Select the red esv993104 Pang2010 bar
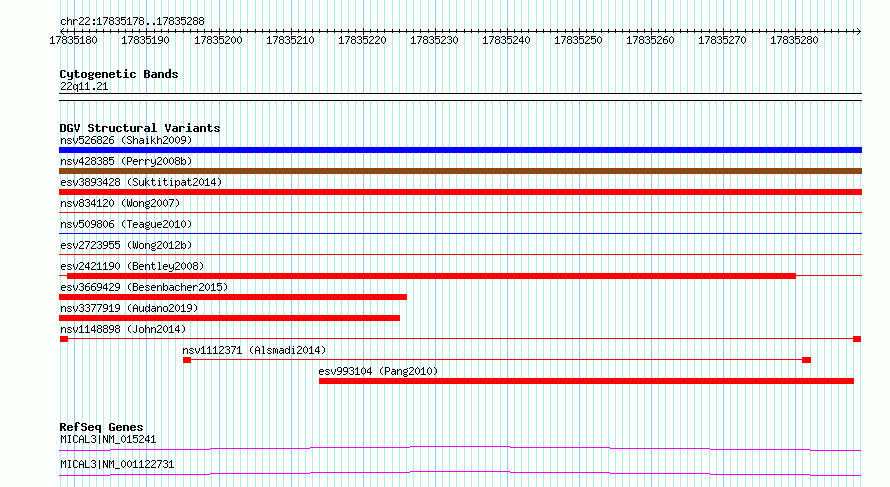The height and width of the screenshot is (487, 890). click(x=586, y=381)
